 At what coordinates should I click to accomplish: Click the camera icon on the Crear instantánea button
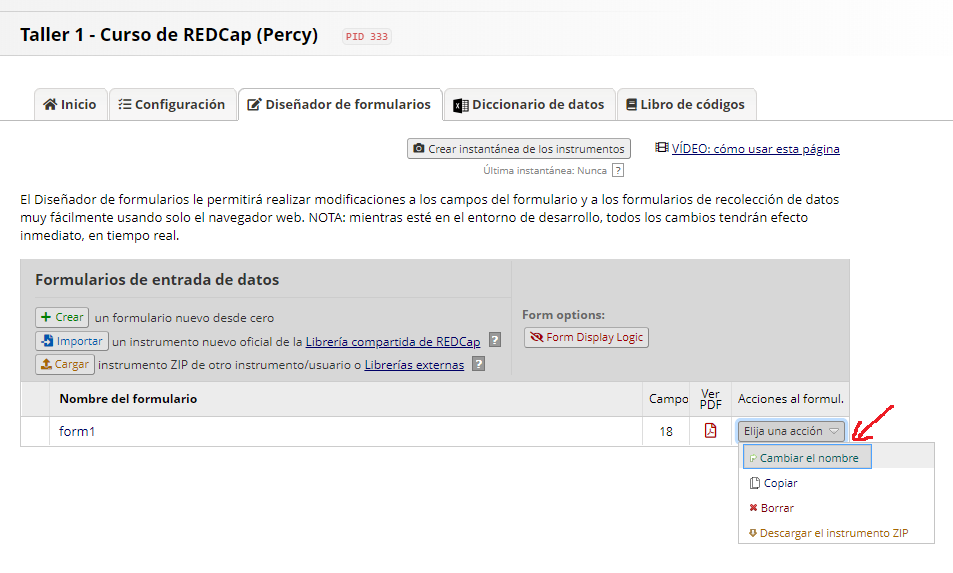pyautogui.click(x=419, y=148)
